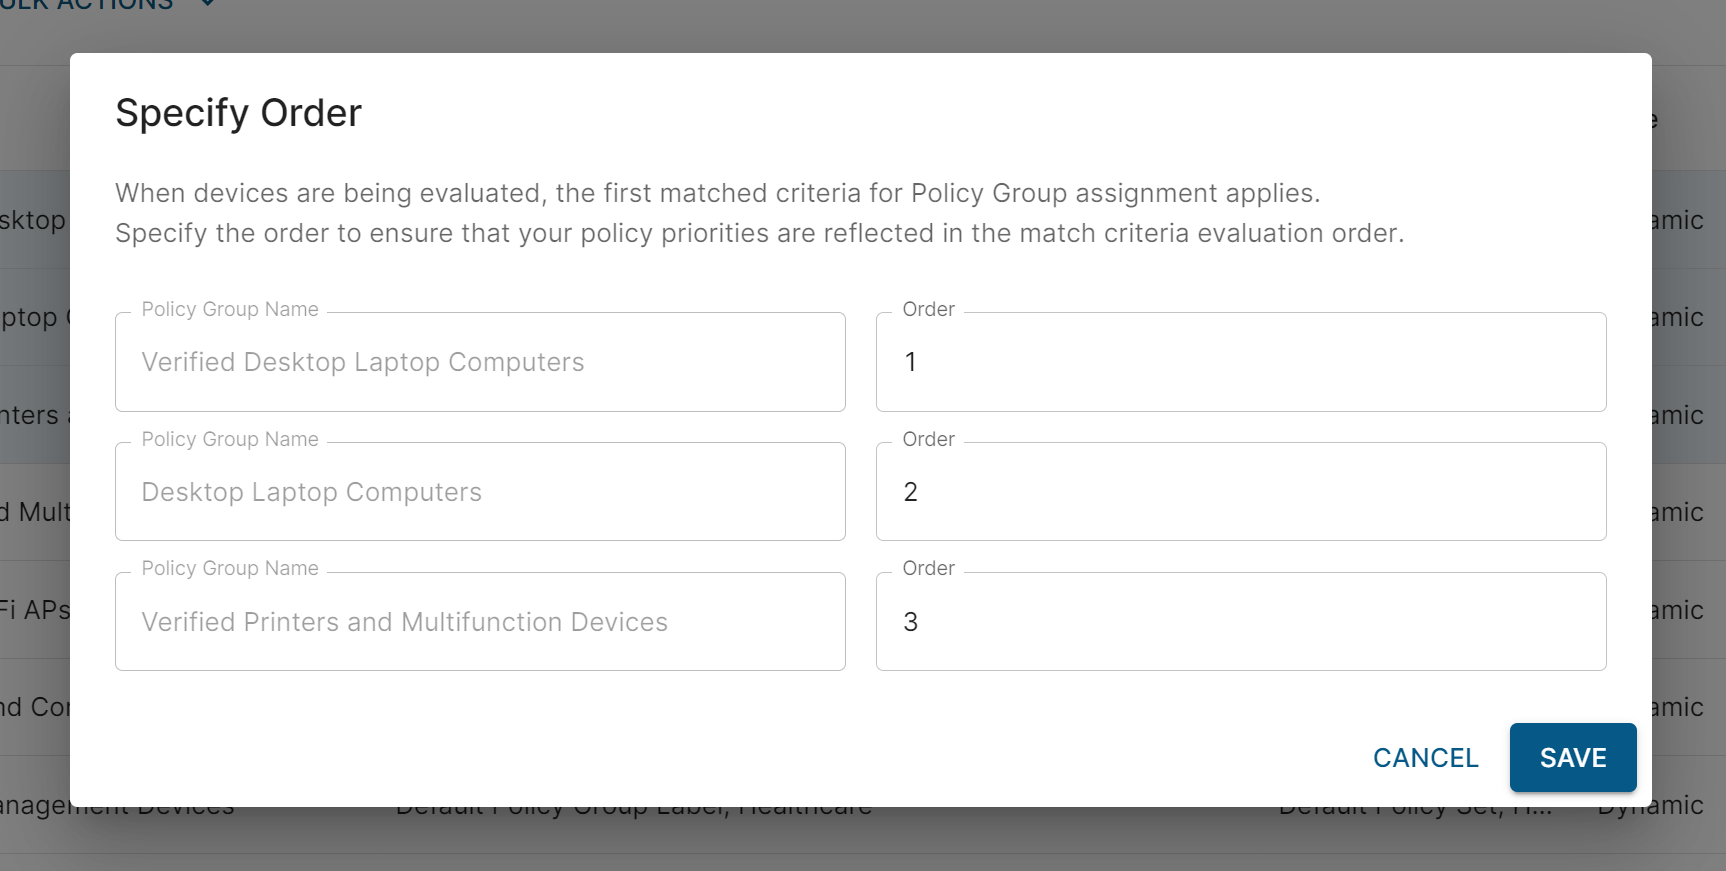Click the Specify Order dialog title

coord(238,113)
